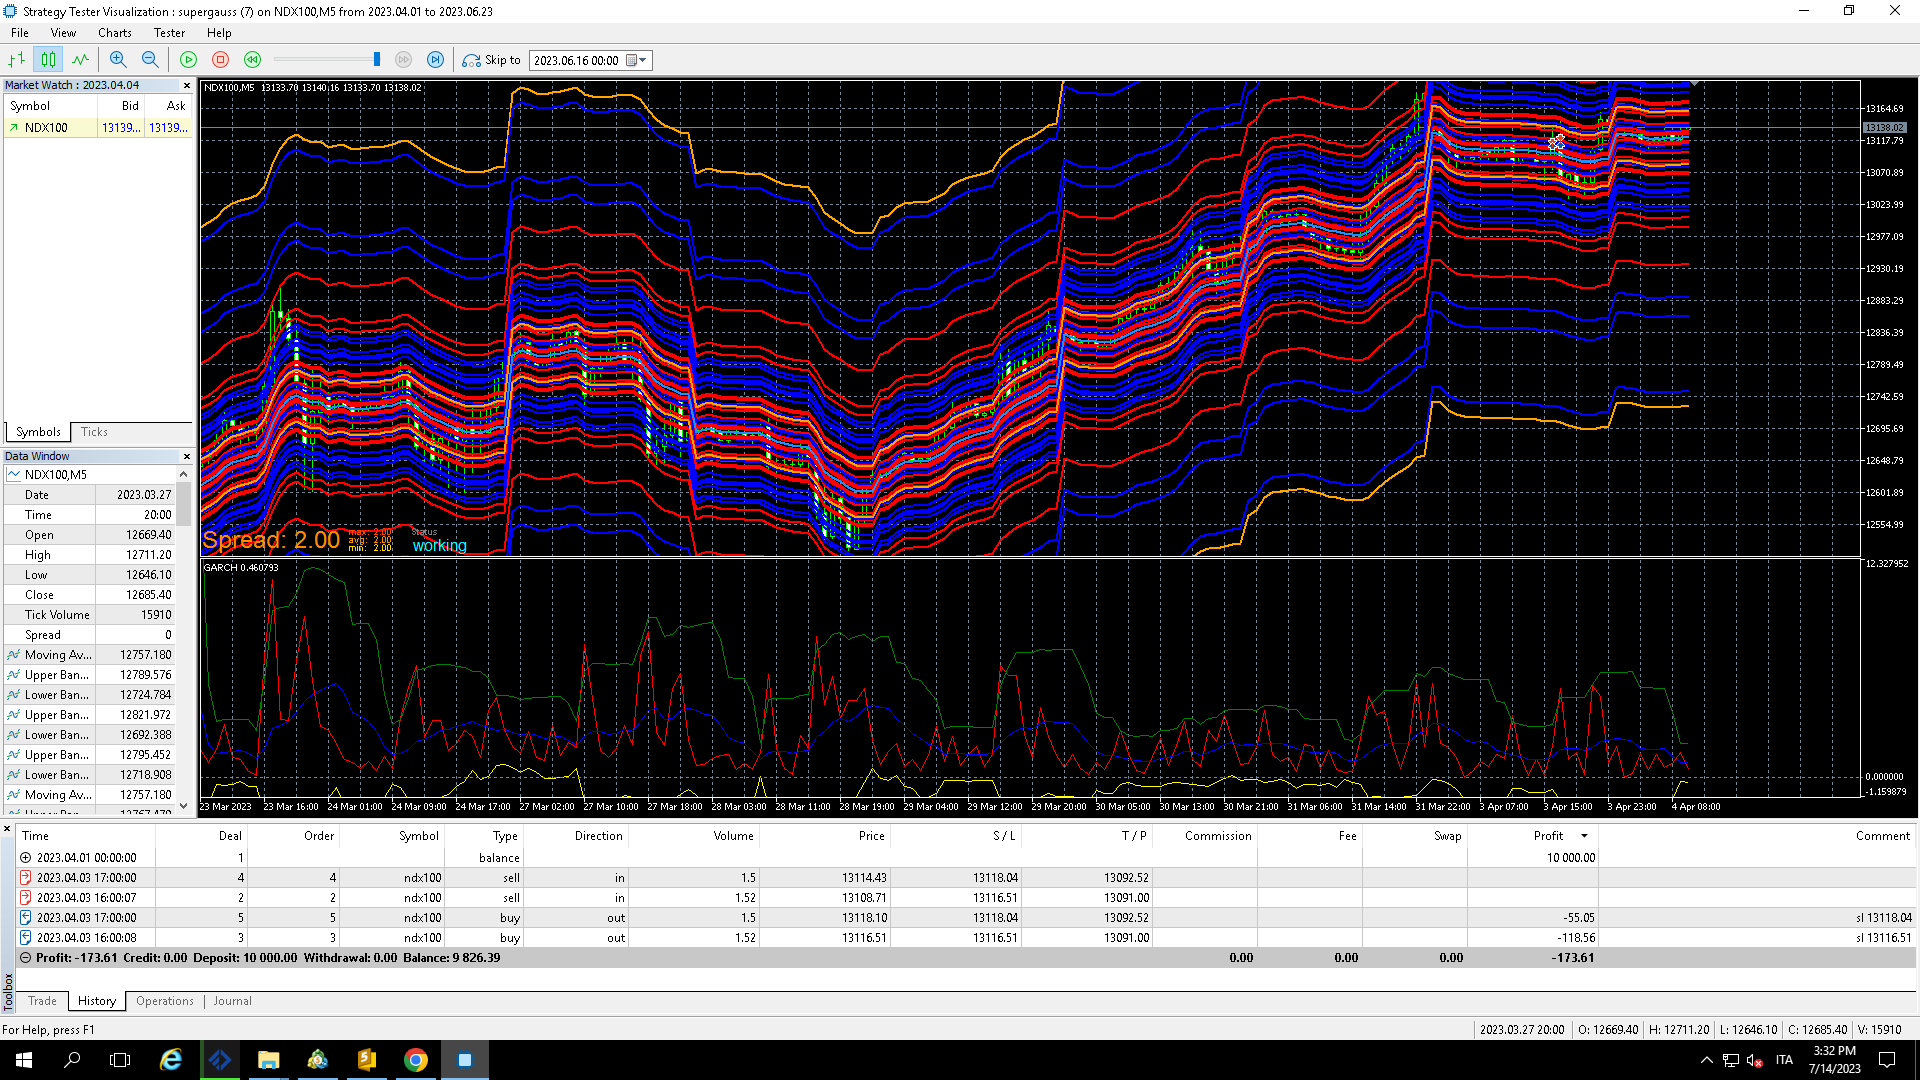Switch chart to bar chart mode
Viewport: 1920px width, 1080px height.
pos(17,60)
